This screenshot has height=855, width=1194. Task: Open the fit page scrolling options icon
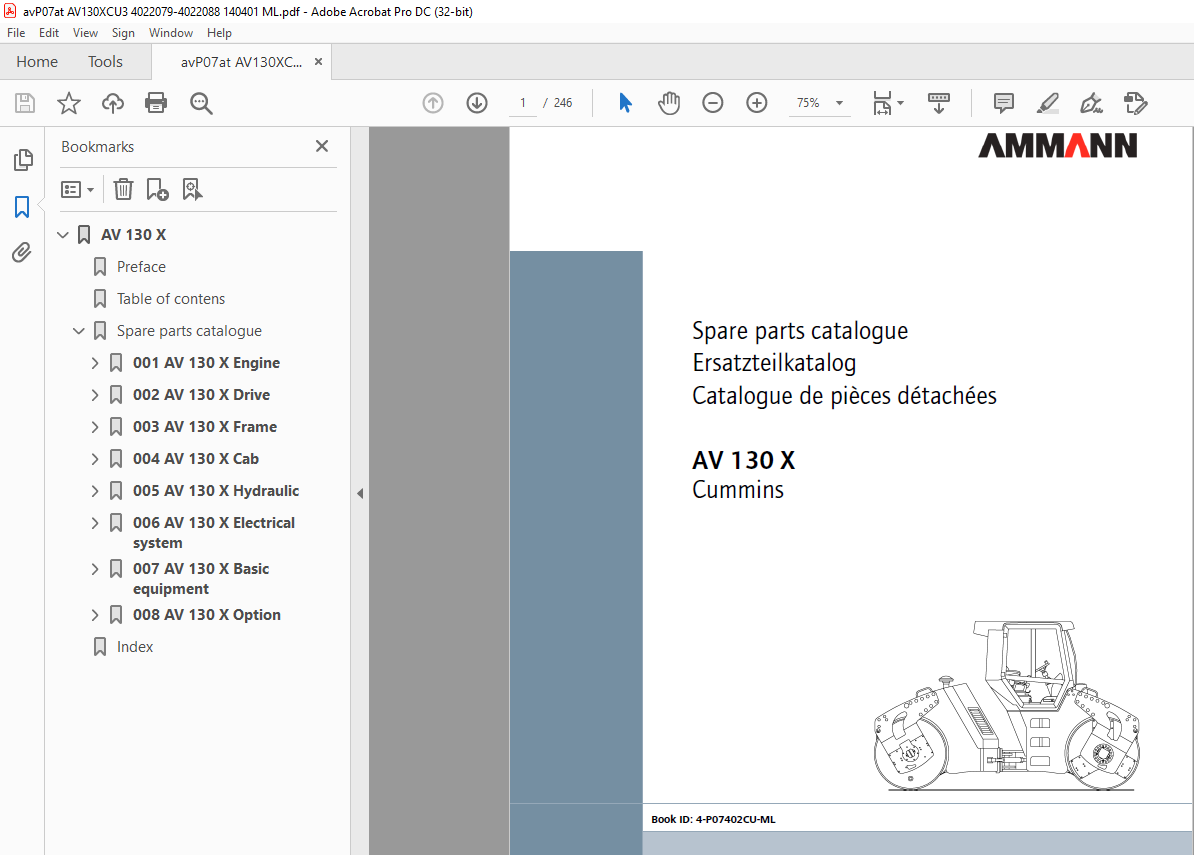[888, 103]
